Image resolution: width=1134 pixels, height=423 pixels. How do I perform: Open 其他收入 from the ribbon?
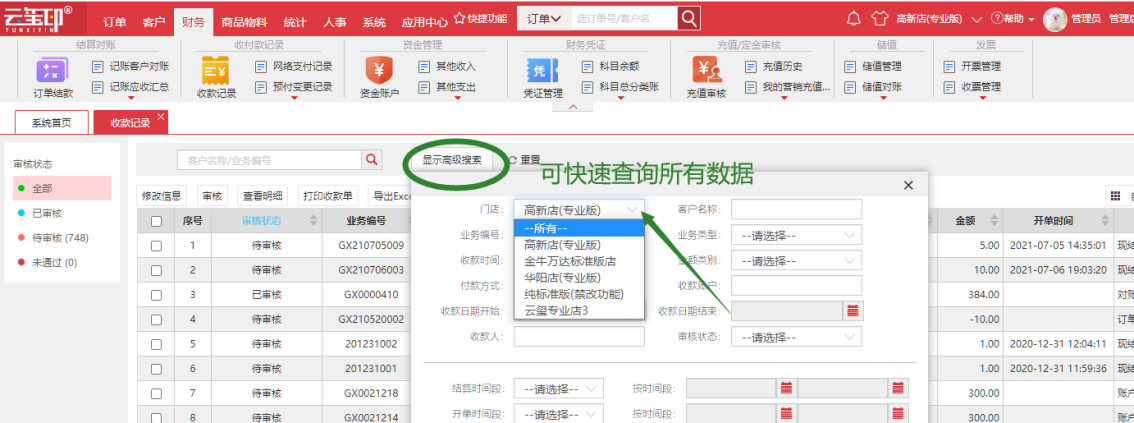[448, 67]
